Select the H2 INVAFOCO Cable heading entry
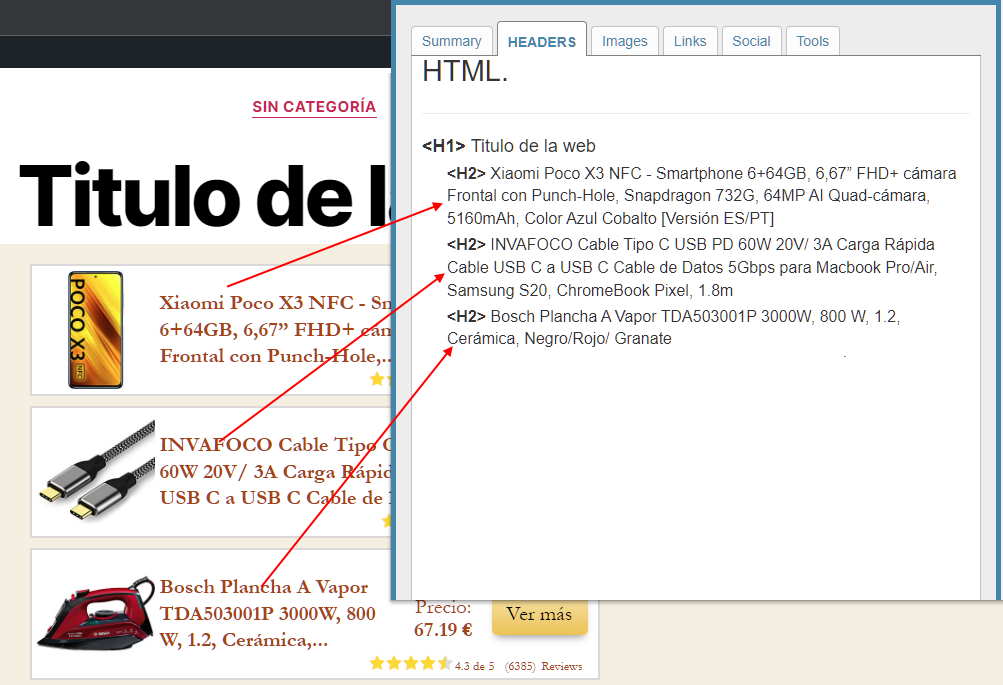 tap(692, 267)
